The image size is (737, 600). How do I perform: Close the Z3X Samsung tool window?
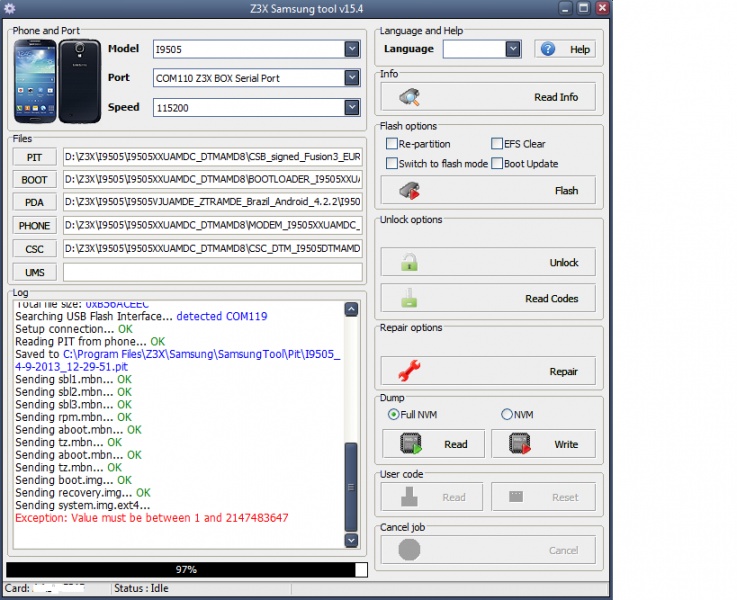602,8
